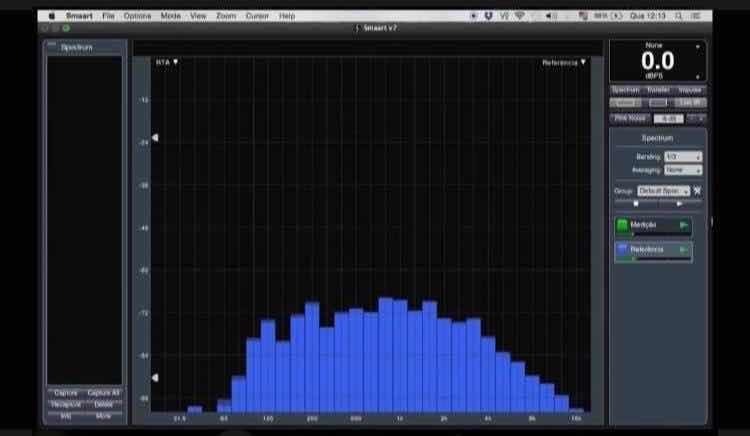The image size is (750, 436).
Task: Click the 125 frequency axis label
Action: (268, 419)
